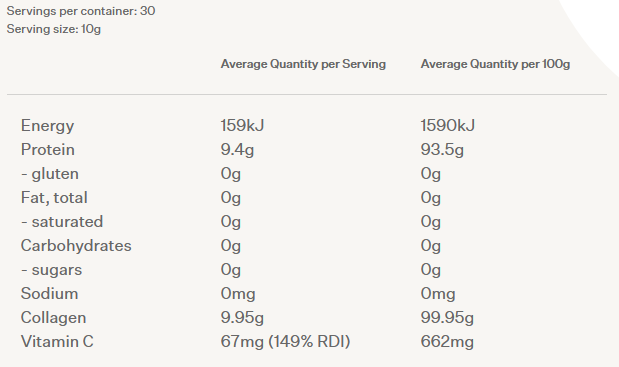Select the 662mg Vitamin C value

447,342
